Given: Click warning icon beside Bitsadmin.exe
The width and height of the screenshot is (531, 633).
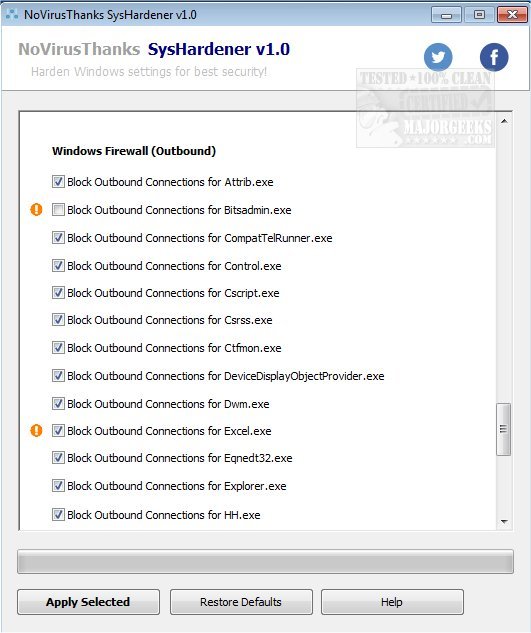Looking at the screenshot, I should click(36, 210).
